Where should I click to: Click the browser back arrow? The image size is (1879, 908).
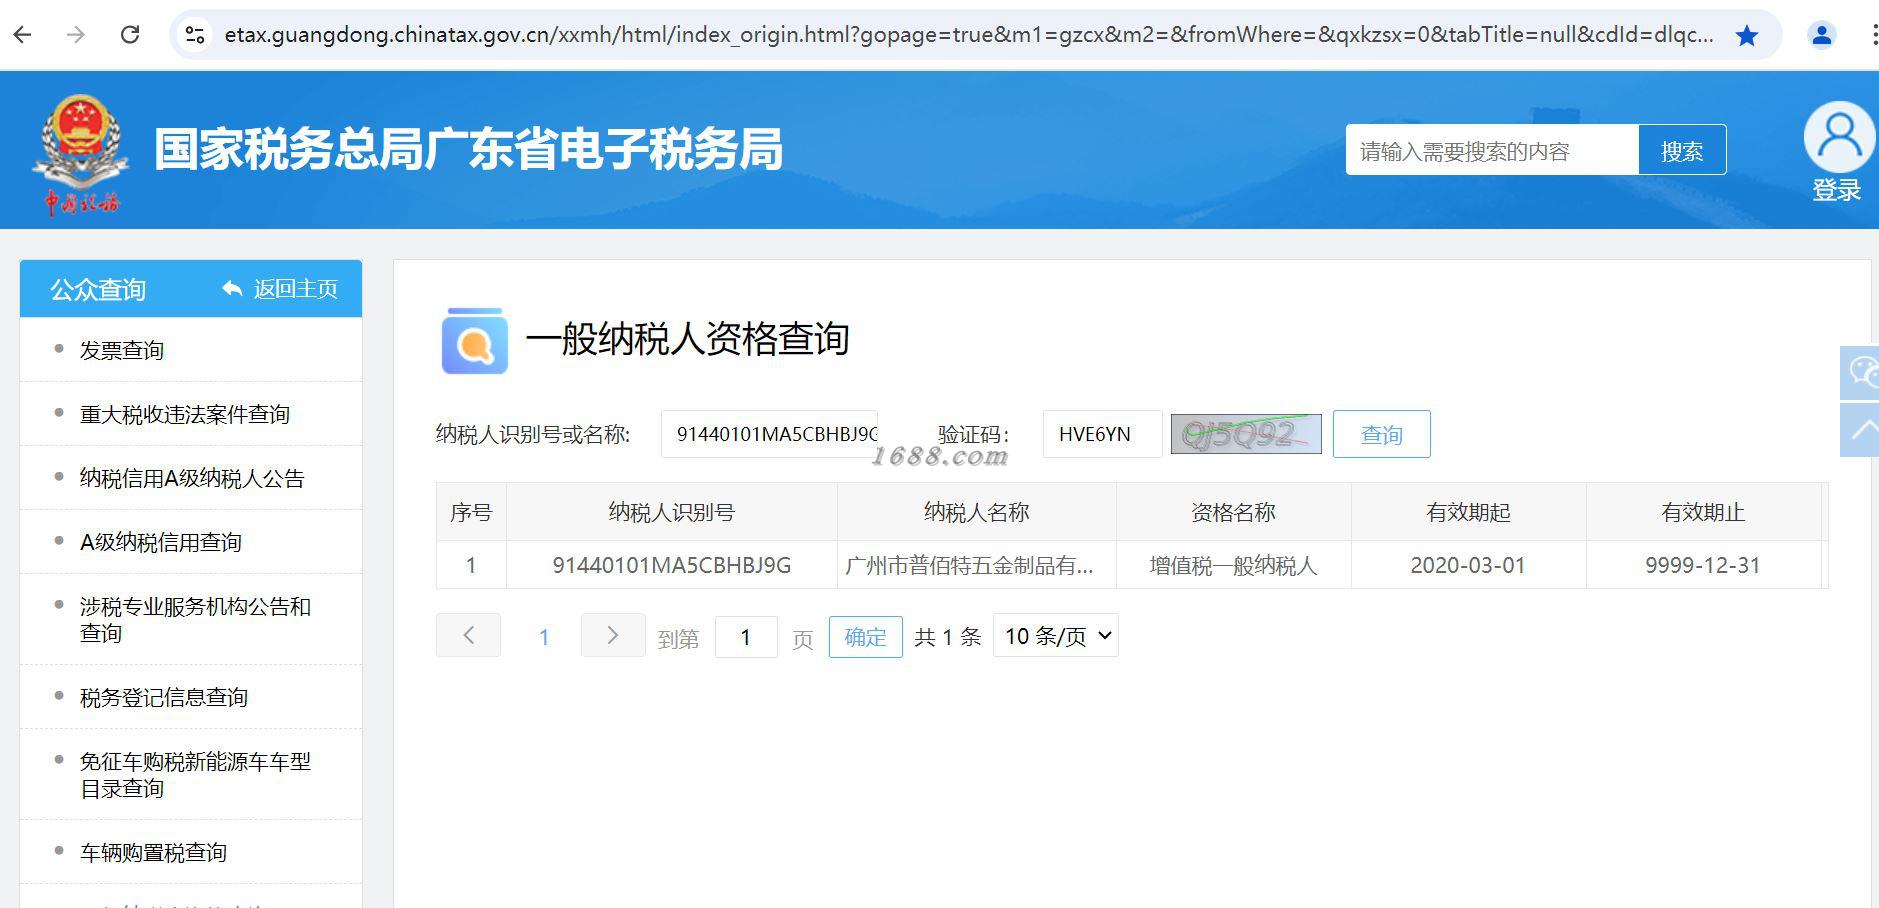(23, 35)
